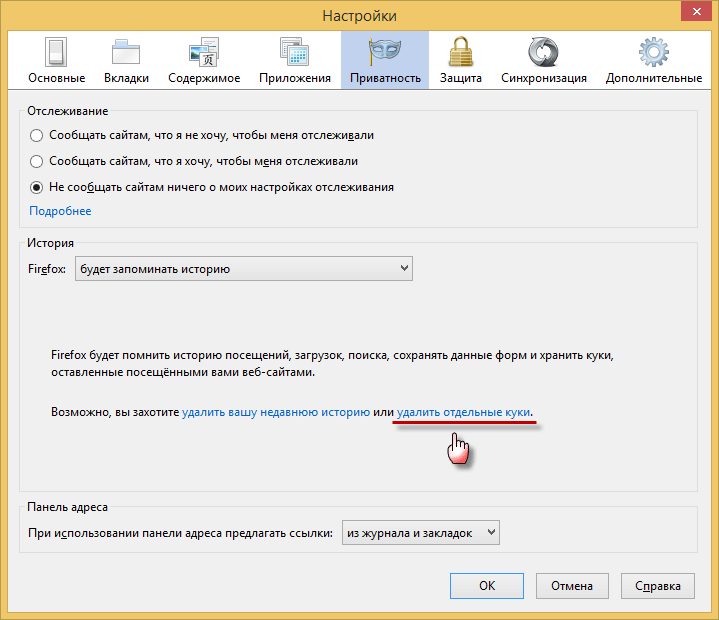
Task: Click link удалить вашу недавнюю историю
Action: [x=276, y=412]
